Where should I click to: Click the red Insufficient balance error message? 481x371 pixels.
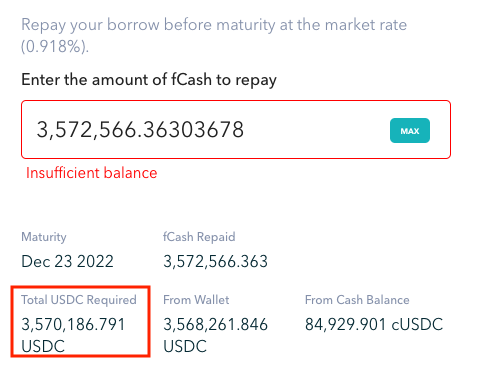coord(92,173)
